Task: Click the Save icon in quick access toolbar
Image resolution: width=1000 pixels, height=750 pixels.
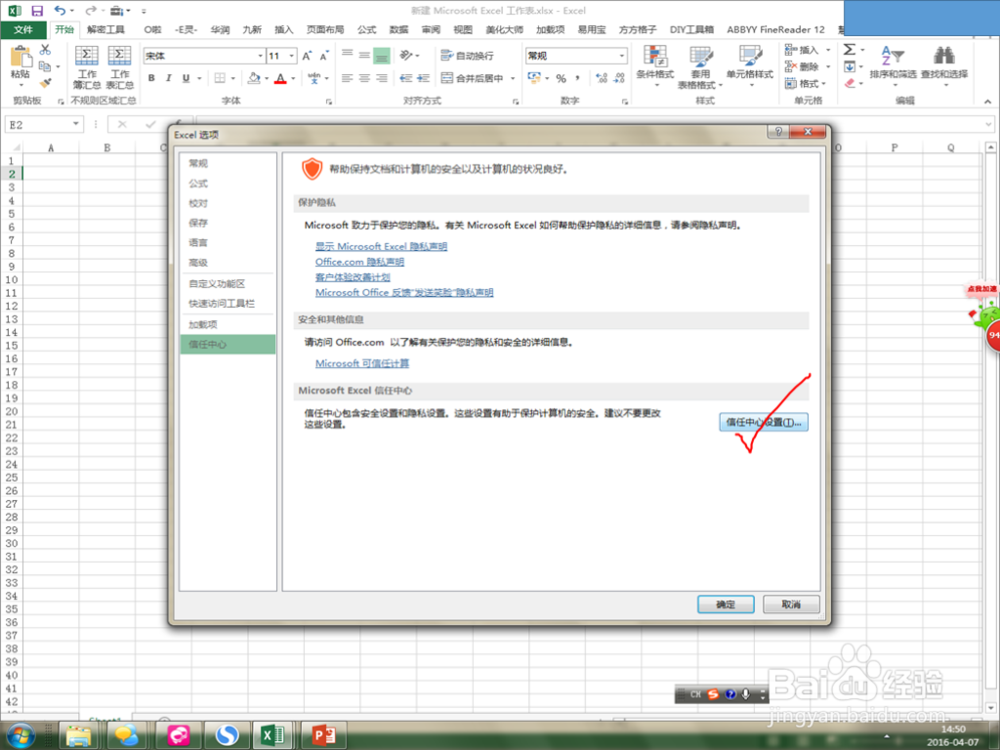Action: [x=36, y=10]
